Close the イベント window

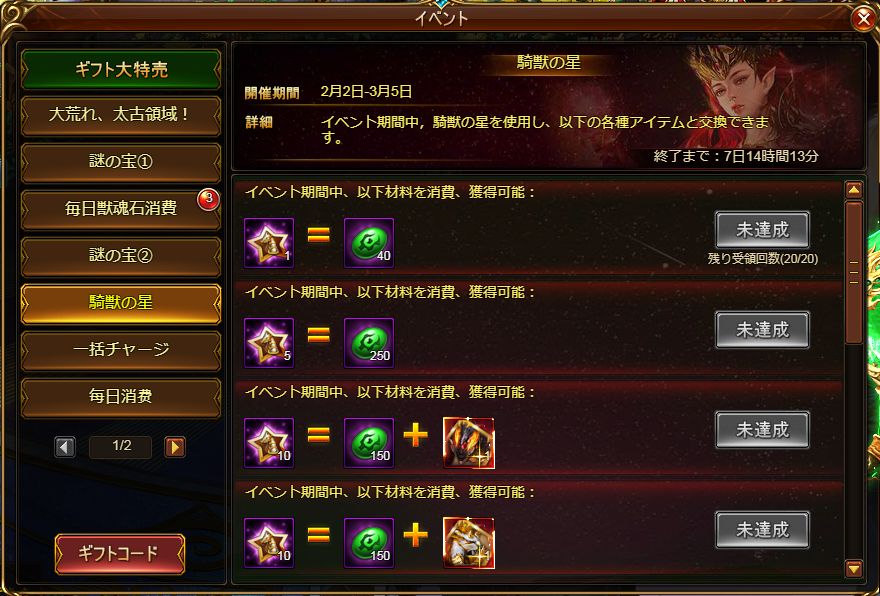[x=863, y=19]
